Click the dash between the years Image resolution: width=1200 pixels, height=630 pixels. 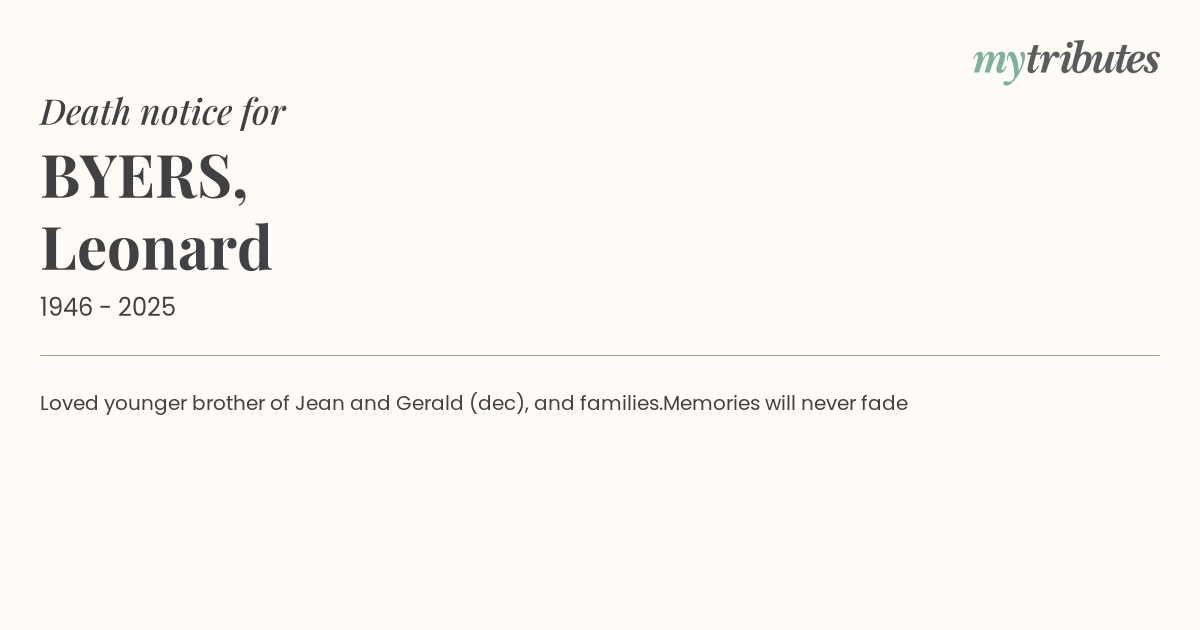pyautogui.click(x=105, y=308)
